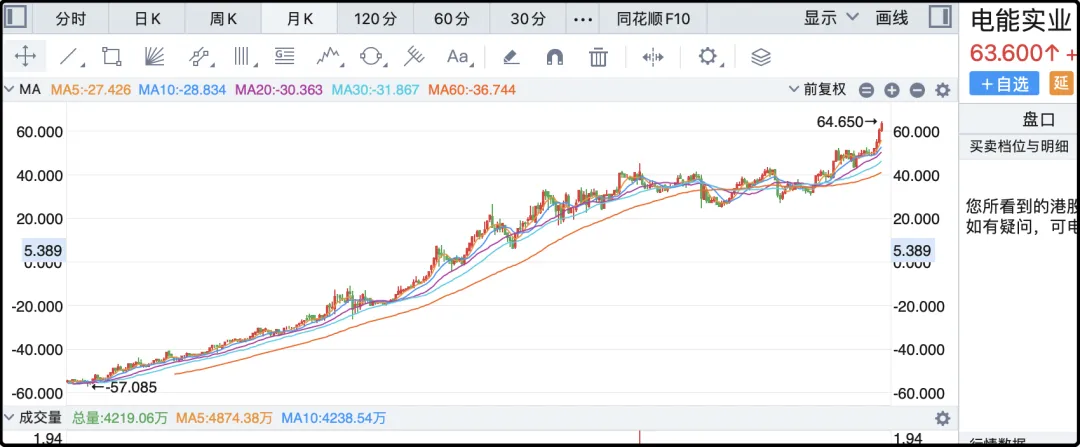This screenshot has height=447, width=1080.
Task: Pick the eraser drawing tool
Action: 510,57
